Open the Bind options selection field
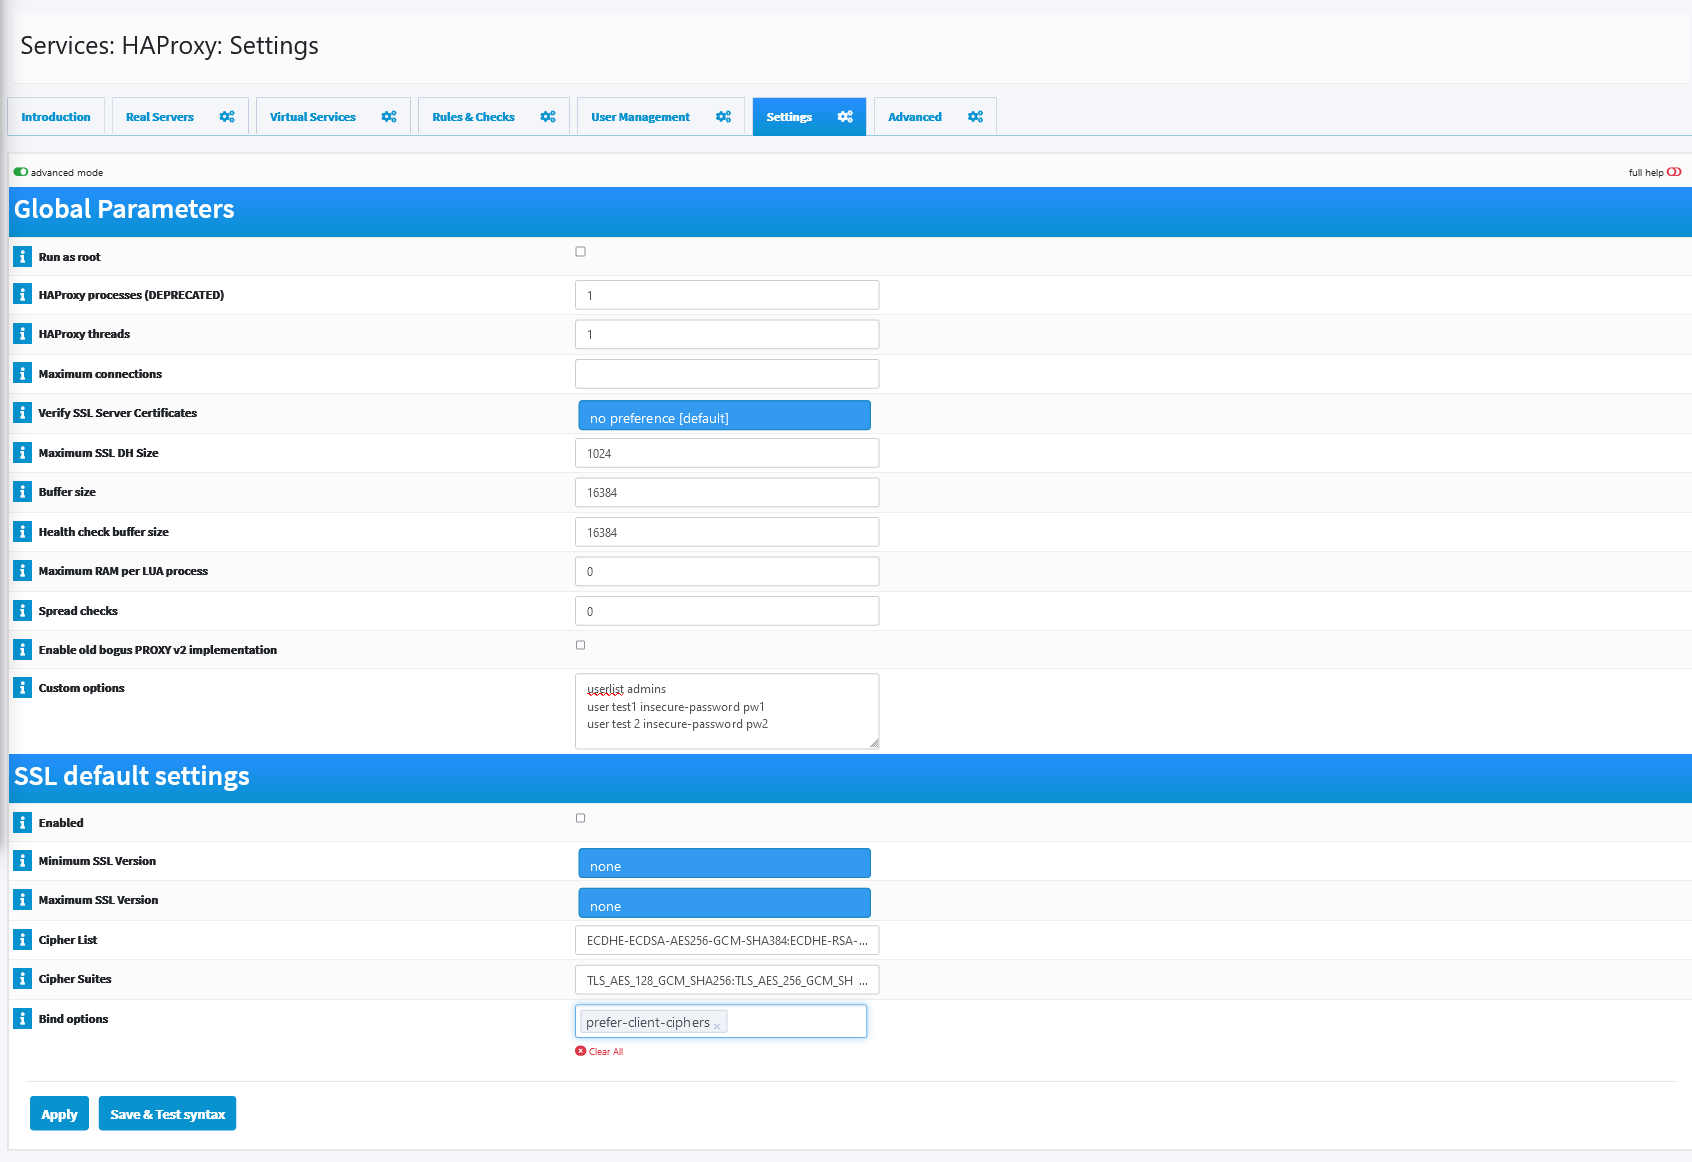The image size is (1692, 1162). (x=721, y=1021)
